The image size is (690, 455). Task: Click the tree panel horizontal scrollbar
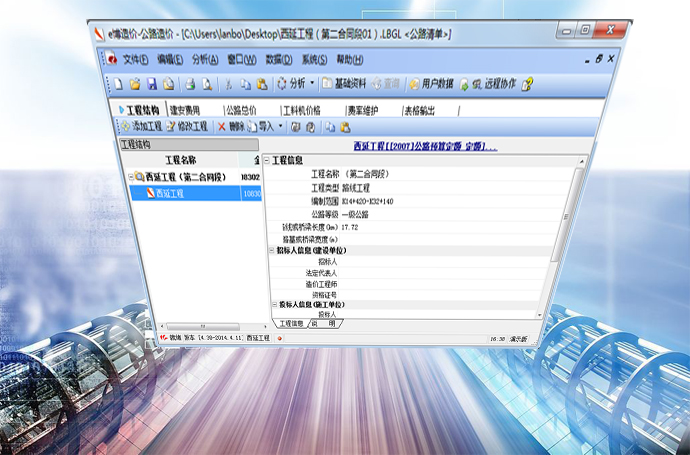[x=203, y=327]
